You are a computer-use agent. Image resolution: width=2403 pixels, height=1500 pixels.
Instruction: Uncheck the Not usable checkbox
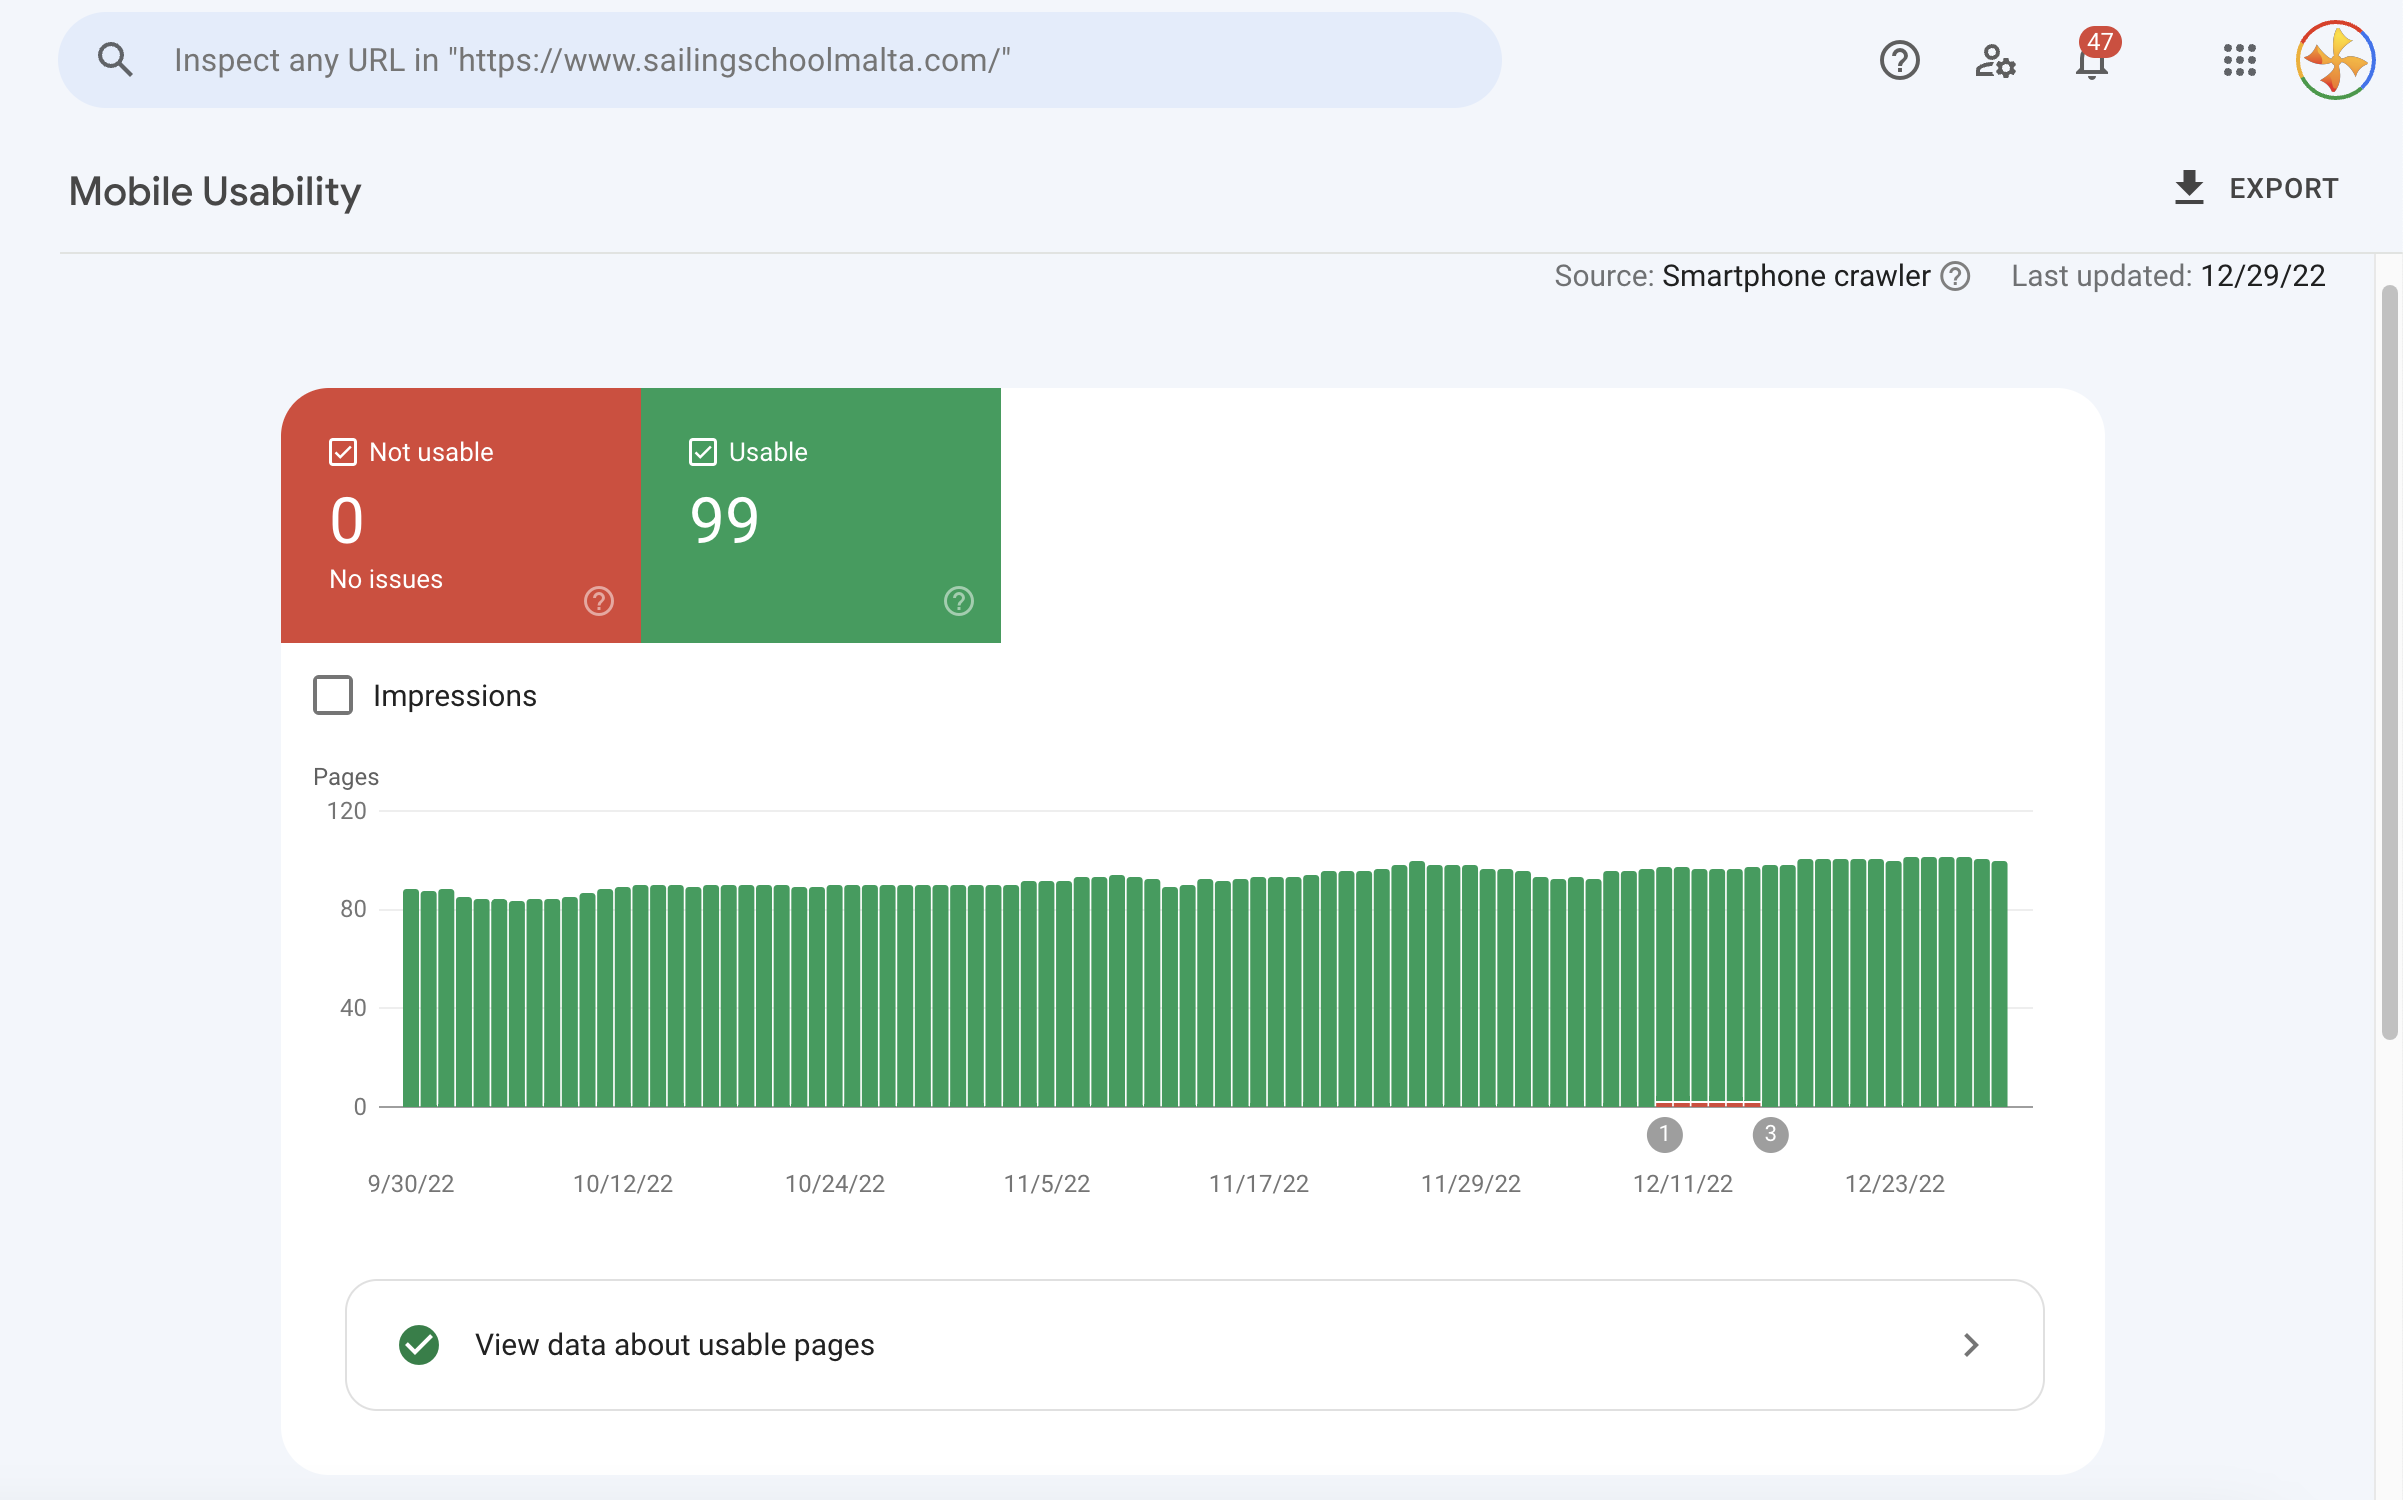(x=343, y=452)
